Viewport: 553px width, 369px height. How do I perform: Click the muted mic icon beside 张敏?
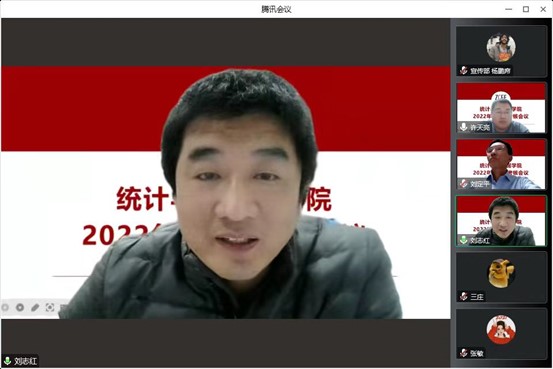(463, 353)
